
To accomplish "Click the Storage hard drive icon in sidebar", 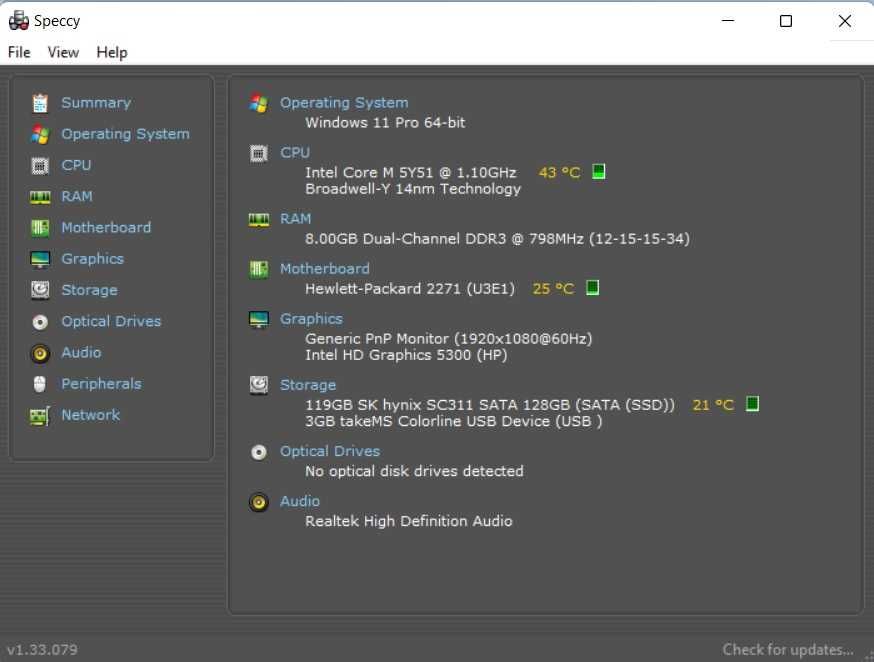I will 40,290.
